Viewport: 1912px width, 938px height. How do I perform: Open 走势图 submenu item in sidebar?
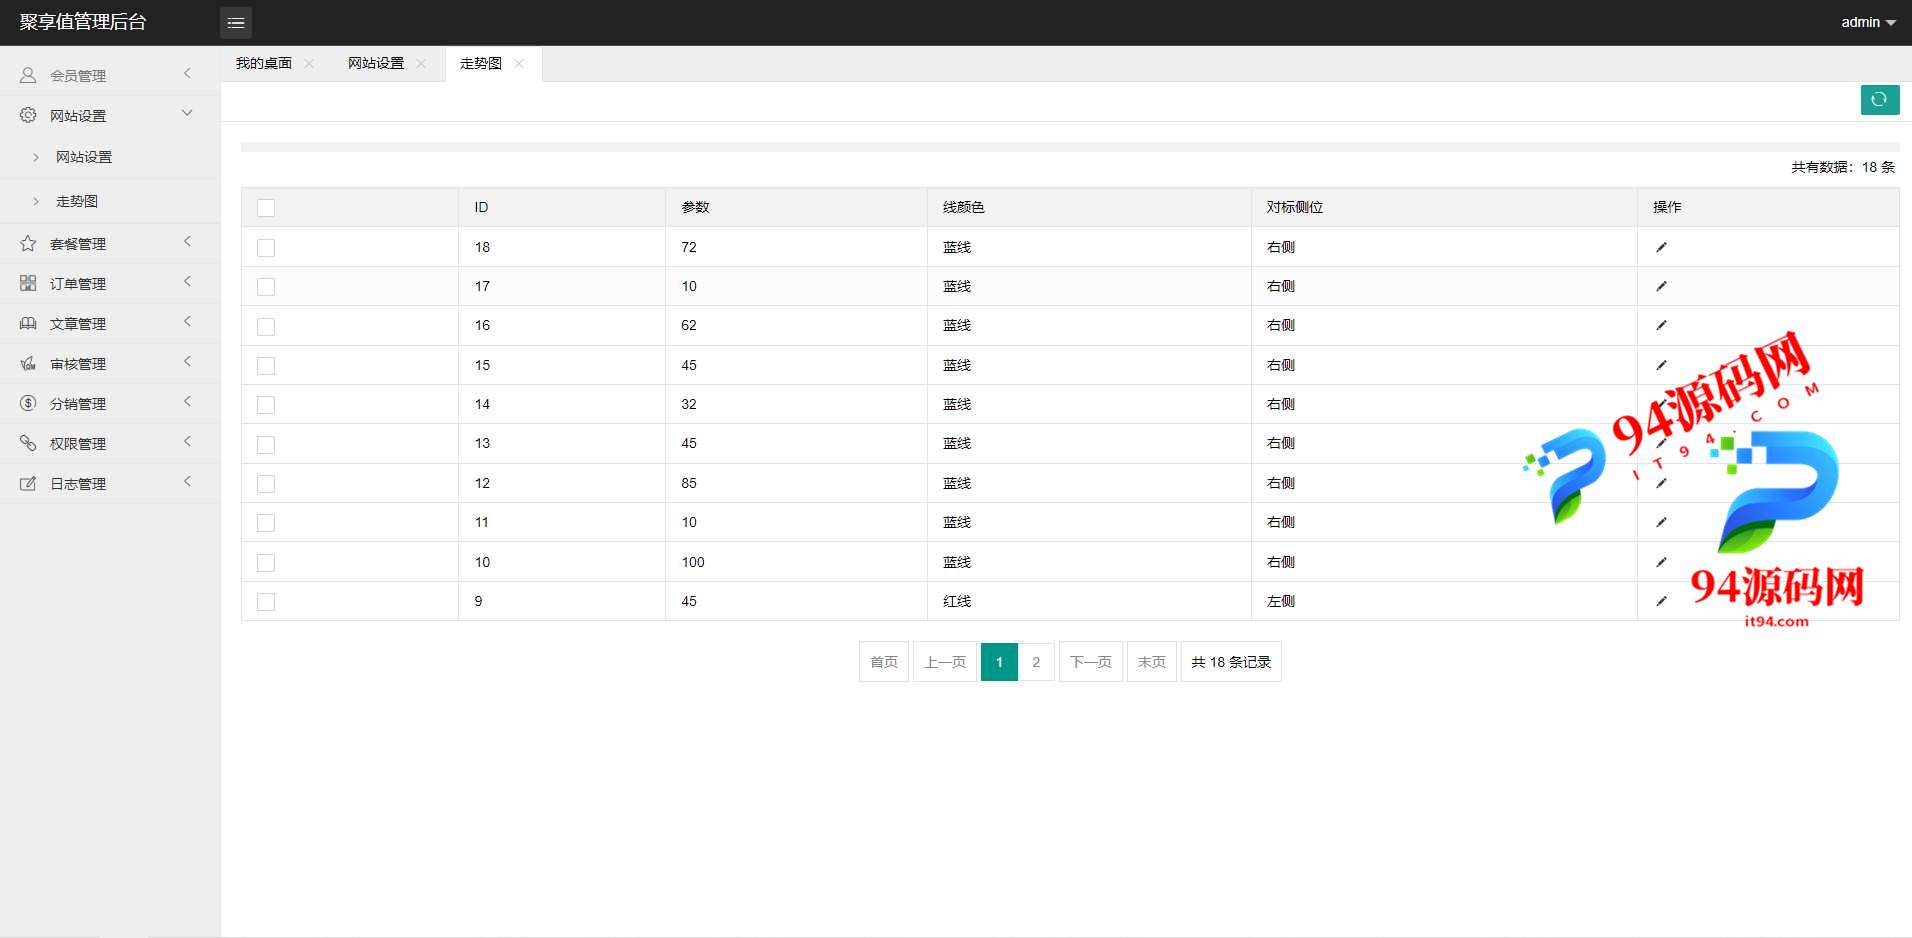(x=77, y=201)
